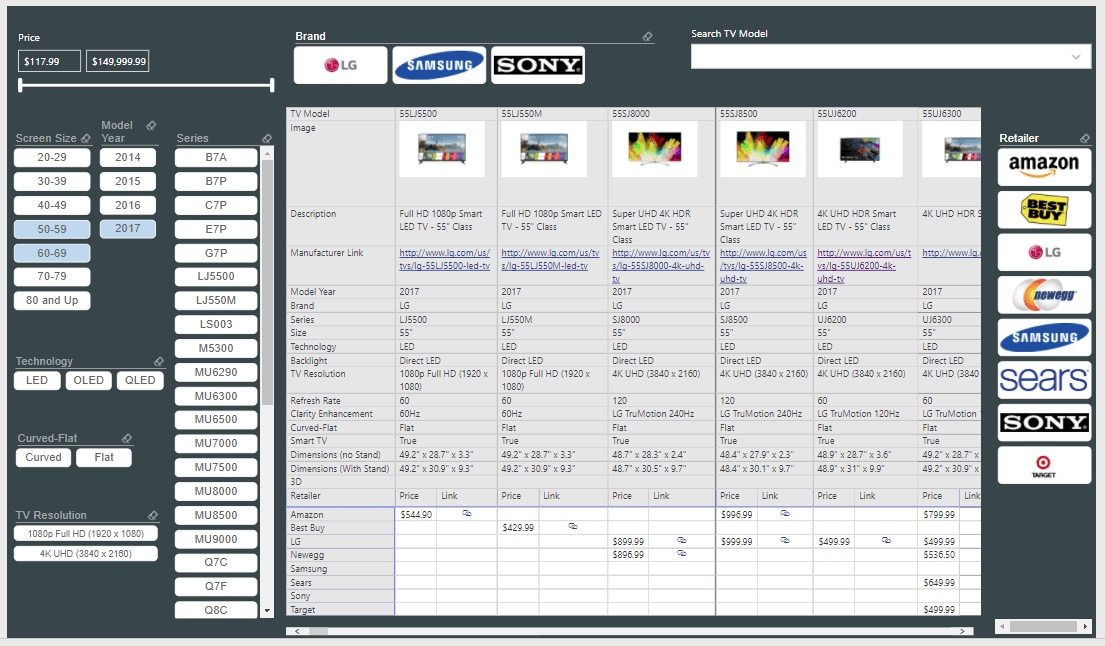Screen dimensions: 1105x646
Task: Toggle the 40-49 screen size filter
Action: [x=52, y=205]
